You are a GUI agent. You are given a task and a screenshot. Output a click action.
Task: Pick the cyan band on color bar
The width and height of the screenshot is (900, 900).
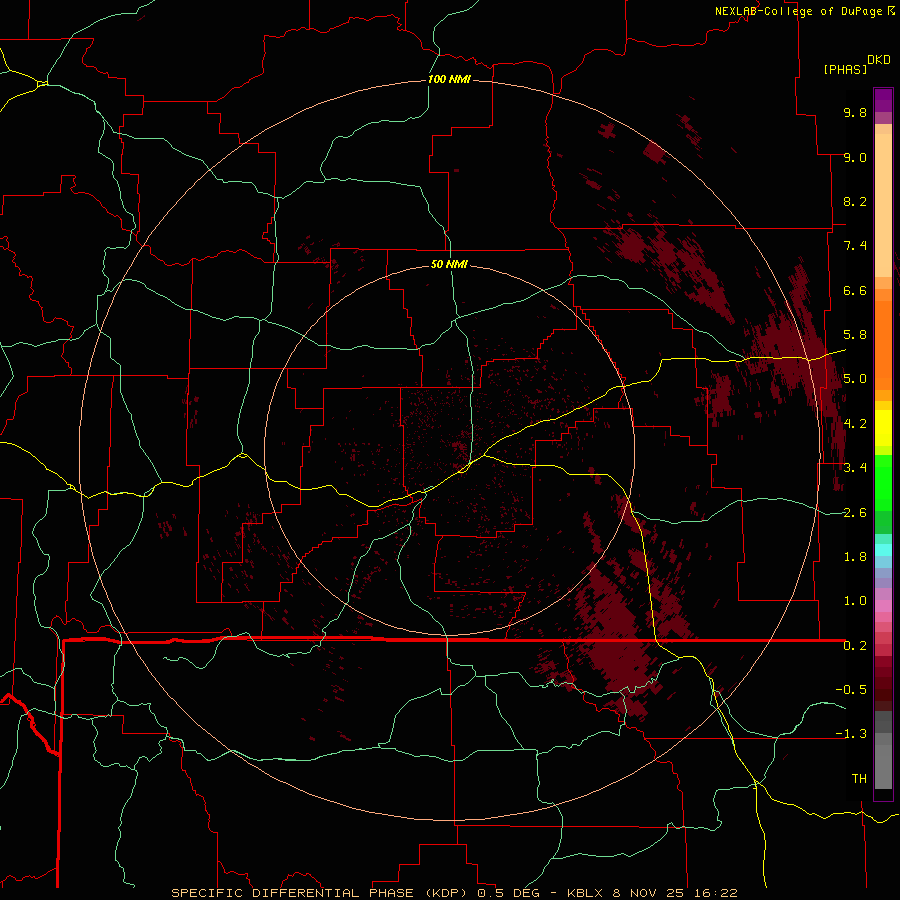point(883,550)
